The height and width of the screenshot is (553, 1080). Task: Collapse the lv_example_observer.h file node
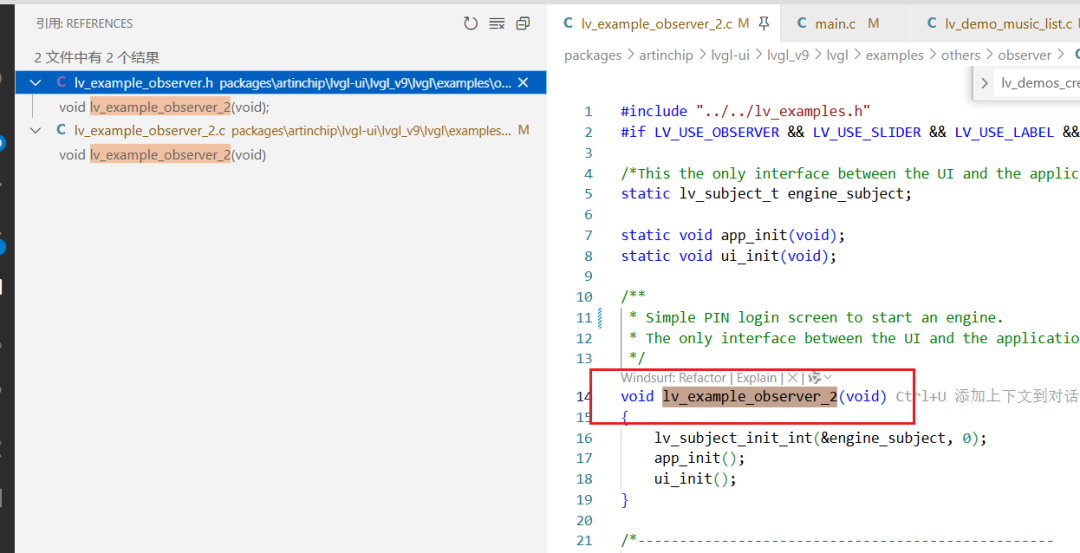pos(36,83)
